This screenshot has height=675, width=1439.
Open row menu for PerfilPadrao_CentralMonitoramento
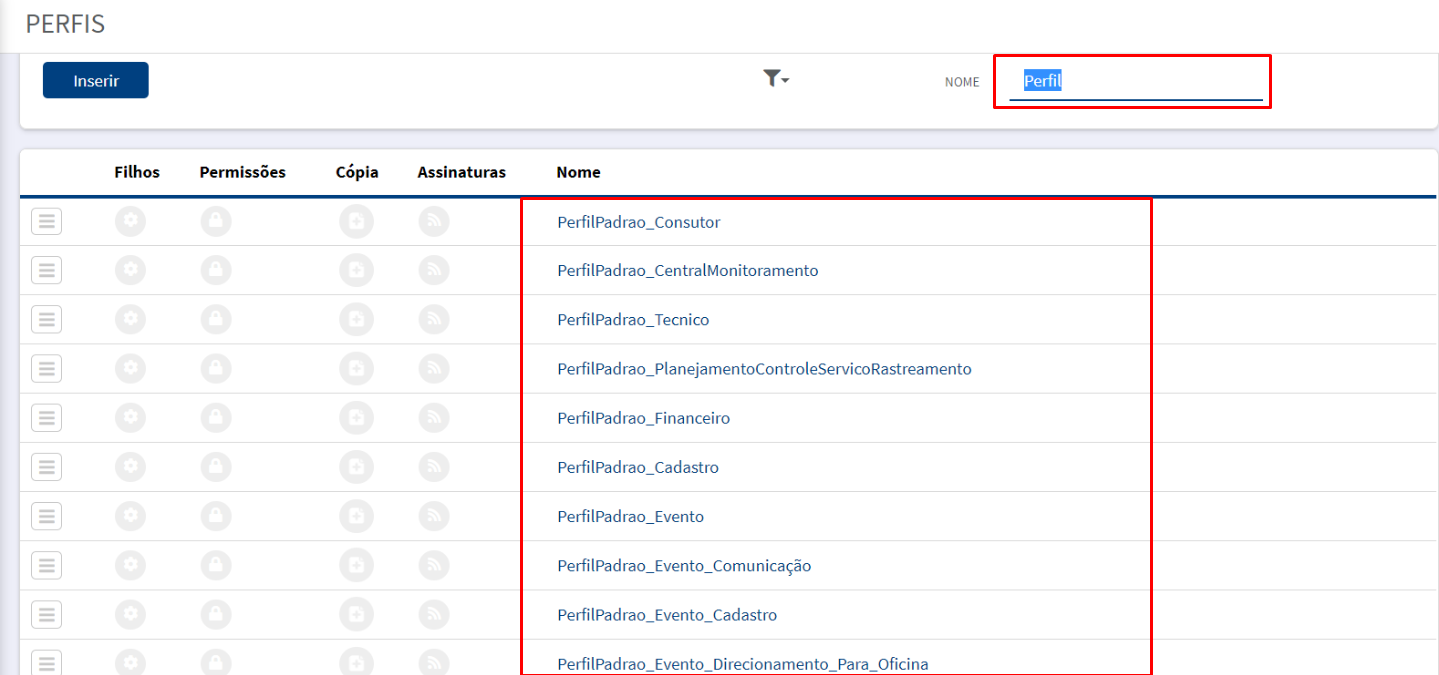pyautogui.click(x=46, y=270)
